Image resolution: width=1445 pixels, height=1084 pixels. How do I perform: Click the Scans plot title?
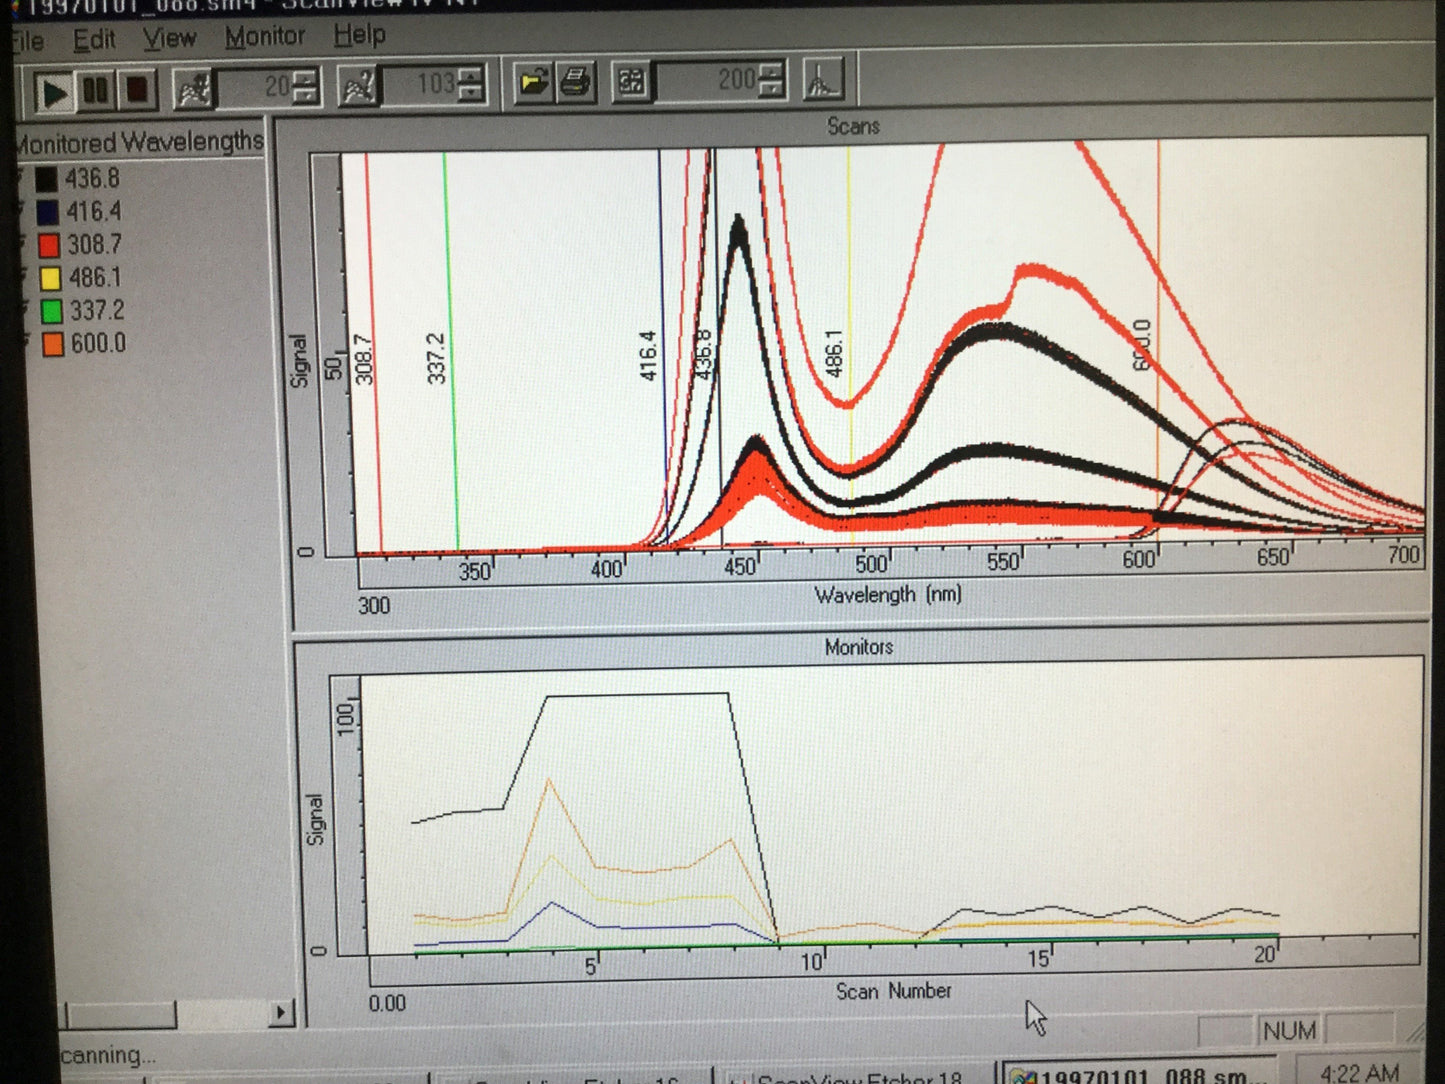tap(853, 126)
